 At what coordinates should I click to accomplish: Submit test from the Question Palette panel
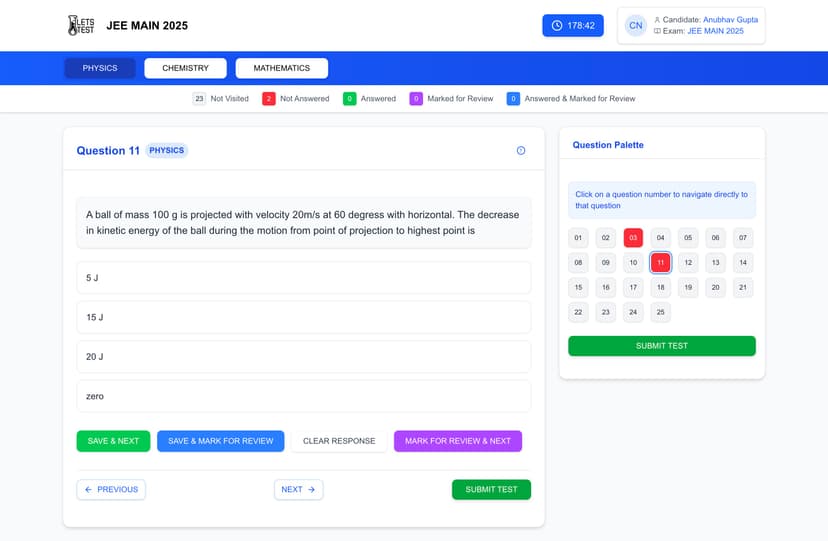(x=661, y=346)
